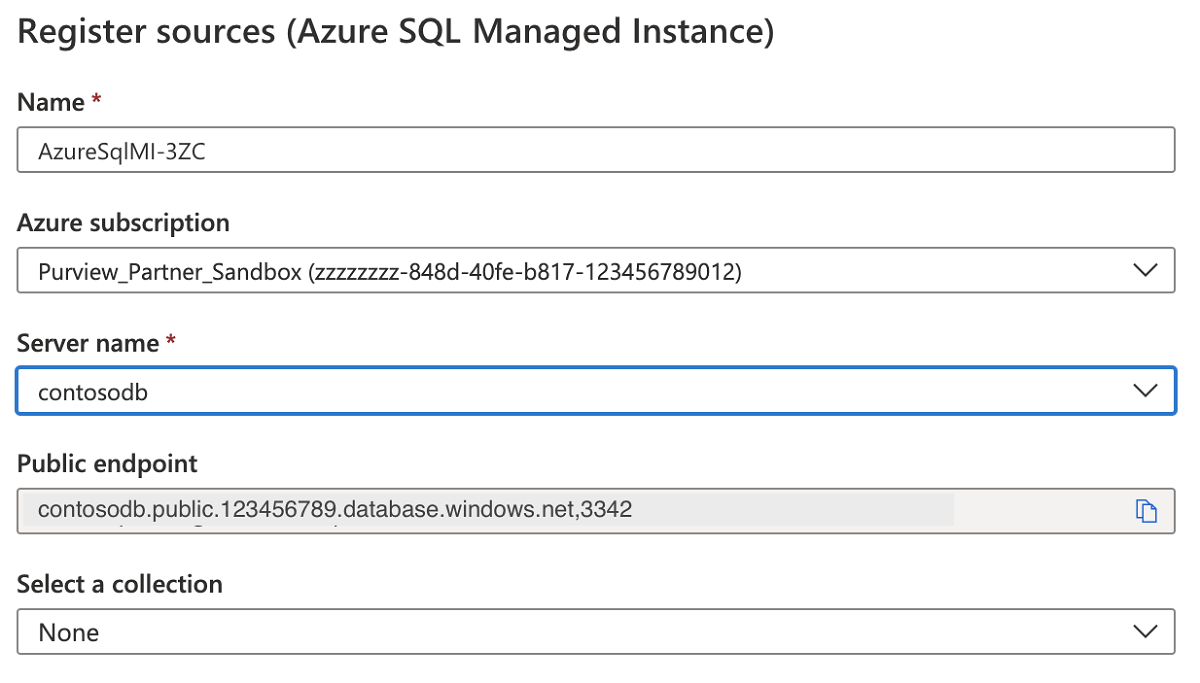Expand the collection selector showing None

(1146, 631)
